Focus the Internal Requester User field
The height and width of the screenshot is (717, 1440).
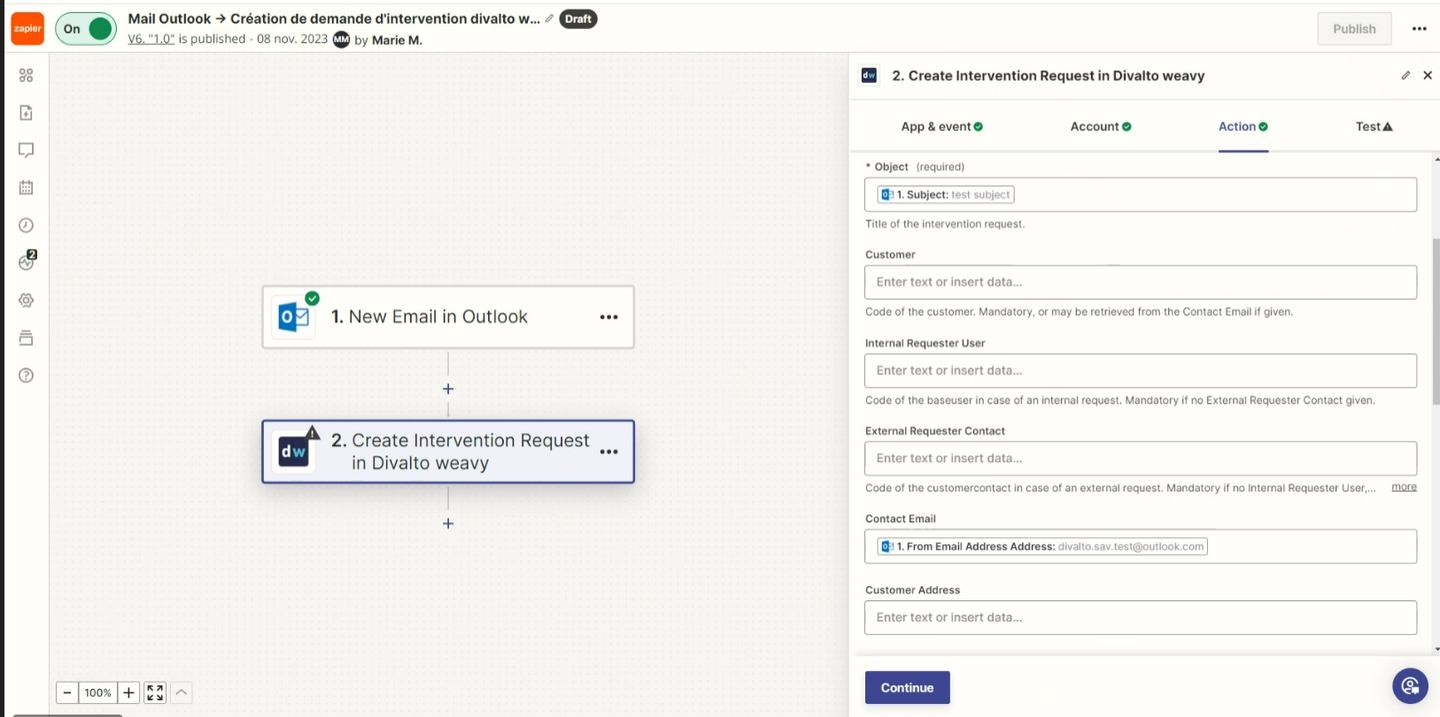(1141, 370)
